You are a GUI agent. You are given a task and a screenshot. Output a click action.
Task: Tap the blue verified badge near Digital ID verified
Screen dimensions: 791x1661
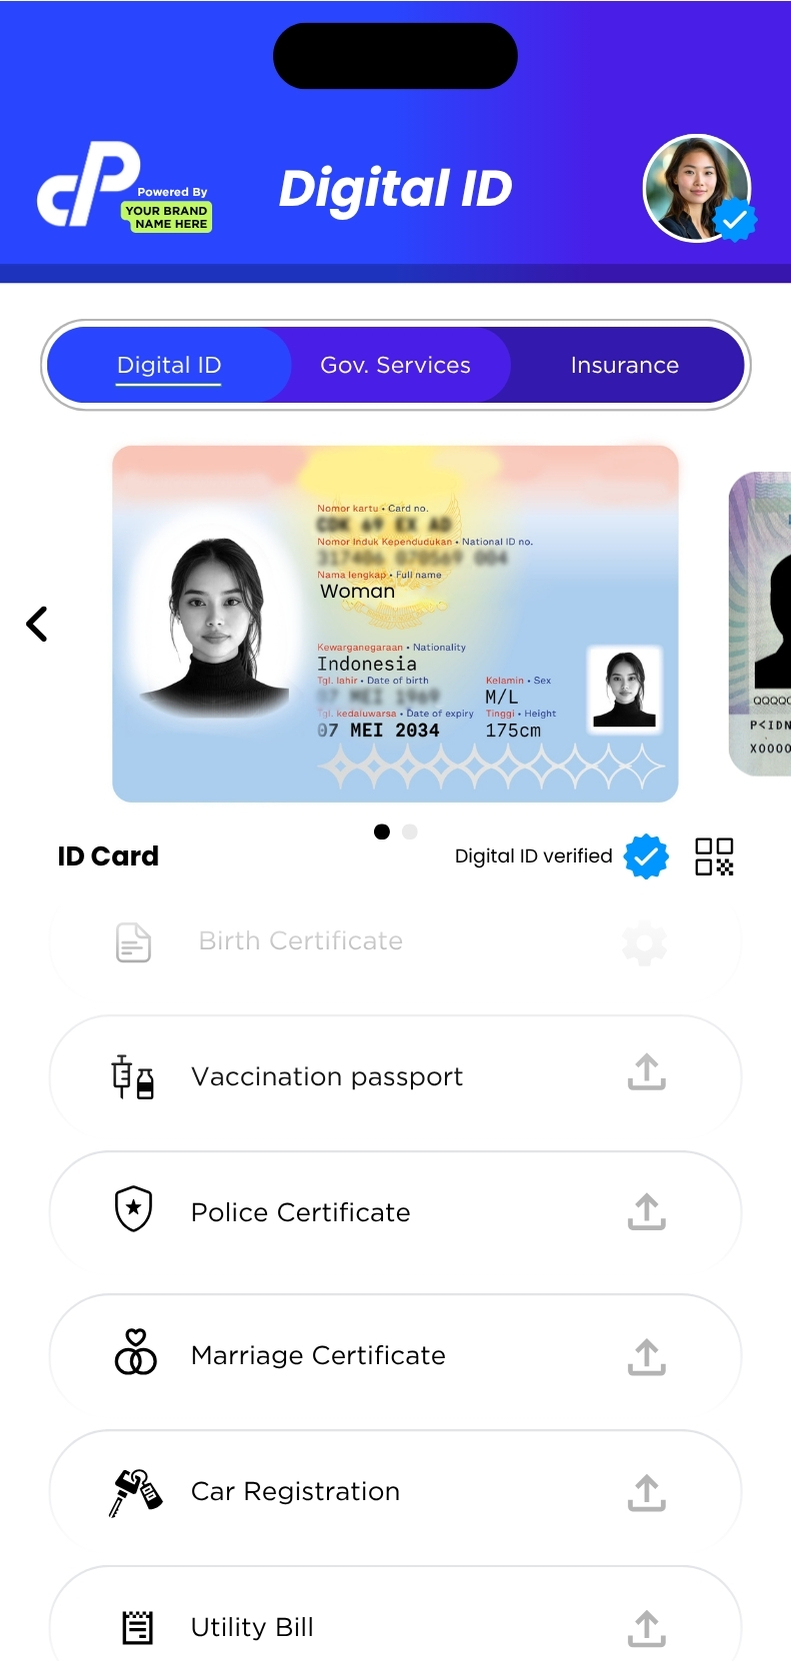[646, 856]
